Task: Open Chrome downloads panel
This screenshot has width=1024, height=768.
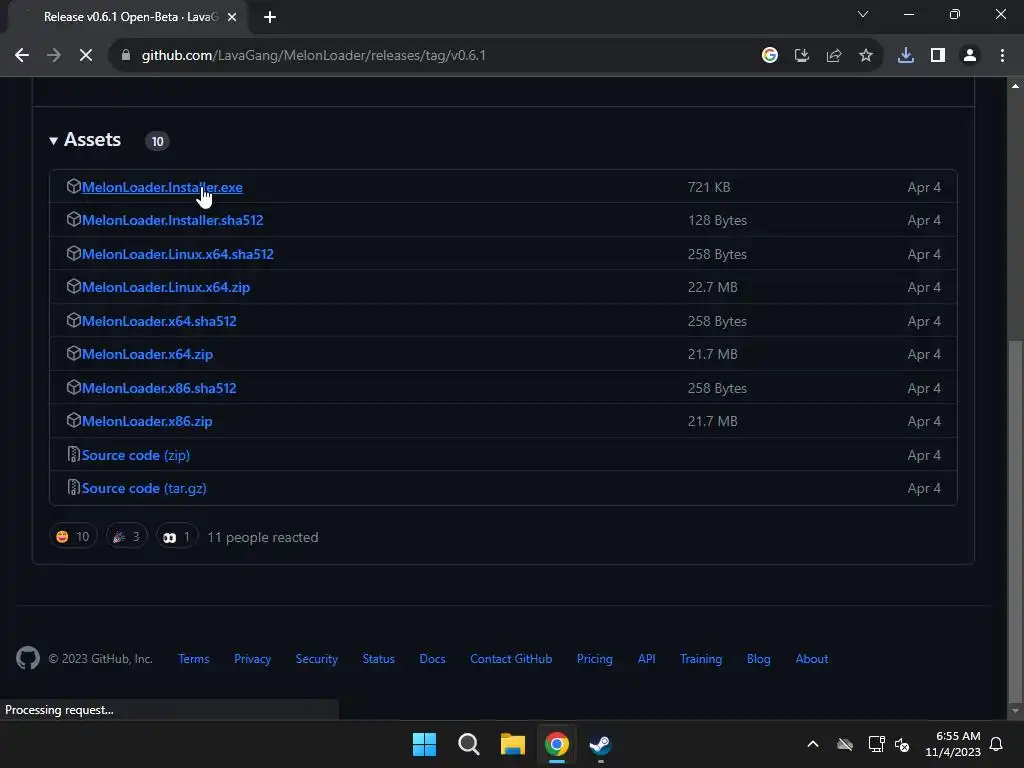Action: click(906, 56)
